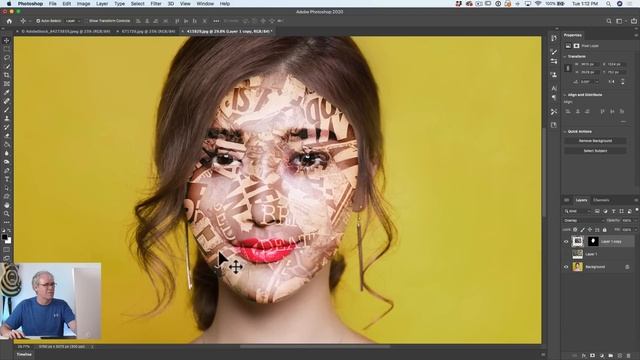
Task: Select the Eraser tool
Action: [x=7, y=136]
